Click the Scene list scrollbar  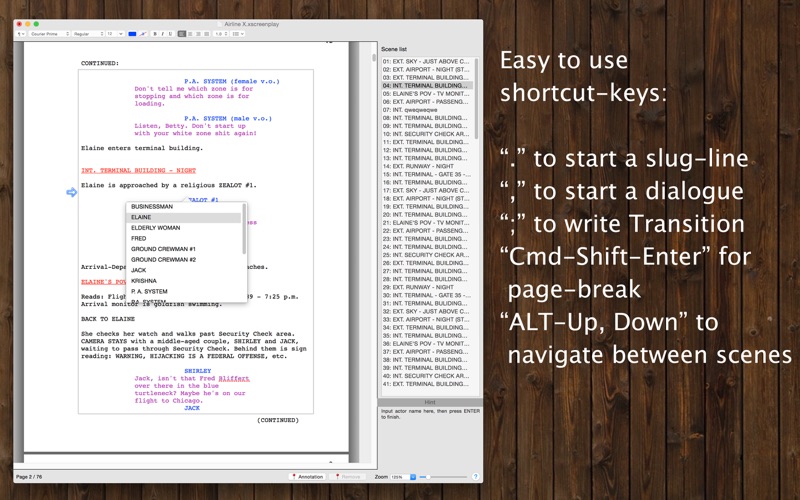coord(477,98)
